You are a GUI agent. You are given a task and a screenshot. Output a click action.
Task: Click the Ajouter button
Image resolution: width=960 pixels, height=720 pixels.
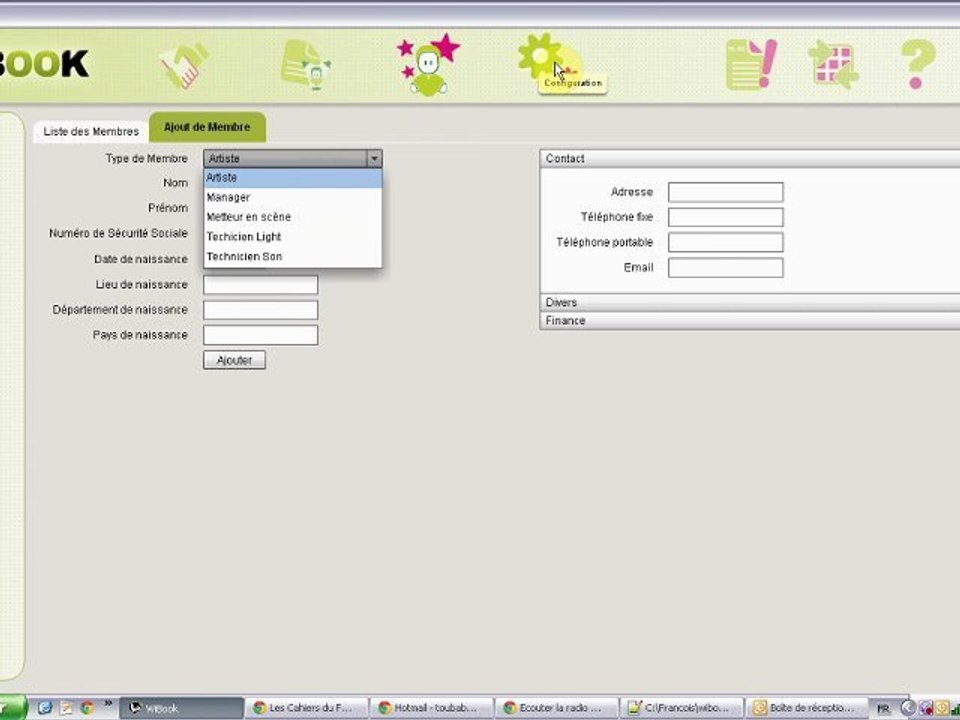click(x=234, y=360)
